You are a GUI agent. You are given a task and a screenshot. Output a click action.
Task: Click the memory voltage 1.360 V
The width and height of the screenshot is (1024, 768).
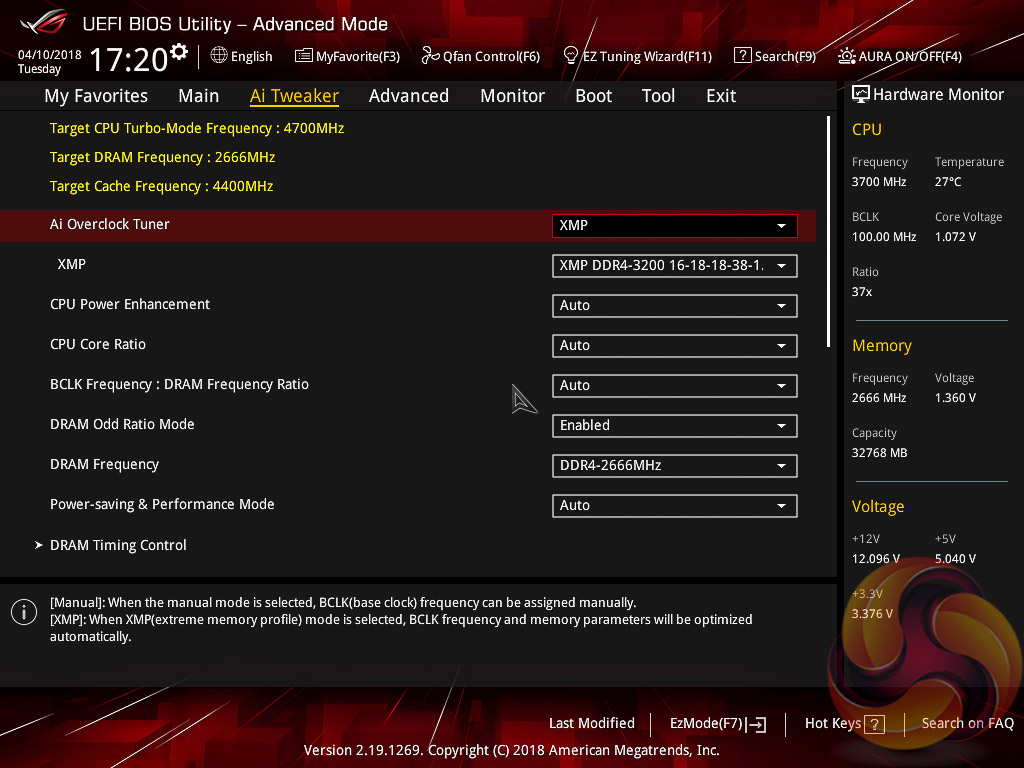[955, 398]
